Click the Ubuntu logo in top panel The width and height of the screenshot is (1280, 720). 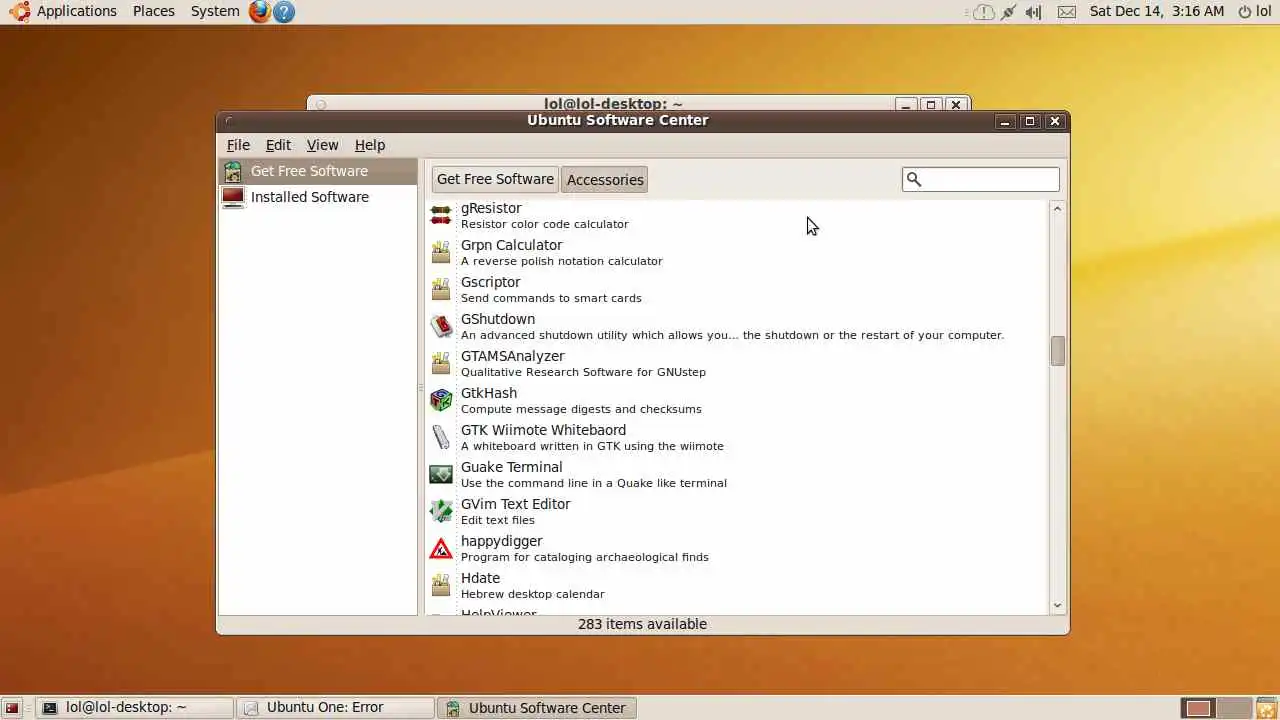tap(19, 11)
